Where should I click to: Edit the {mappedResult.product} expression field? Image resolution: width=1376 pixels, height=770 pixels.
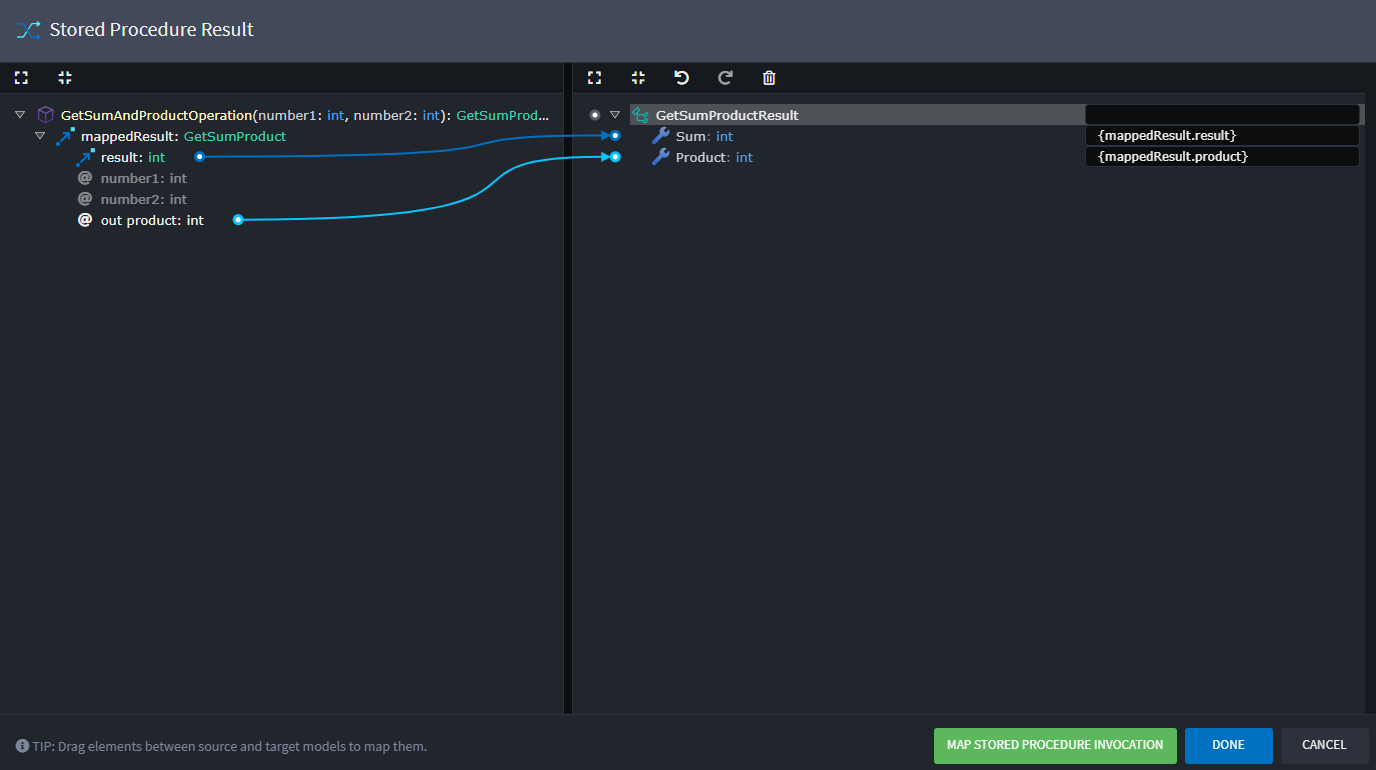click(1222, 156)
